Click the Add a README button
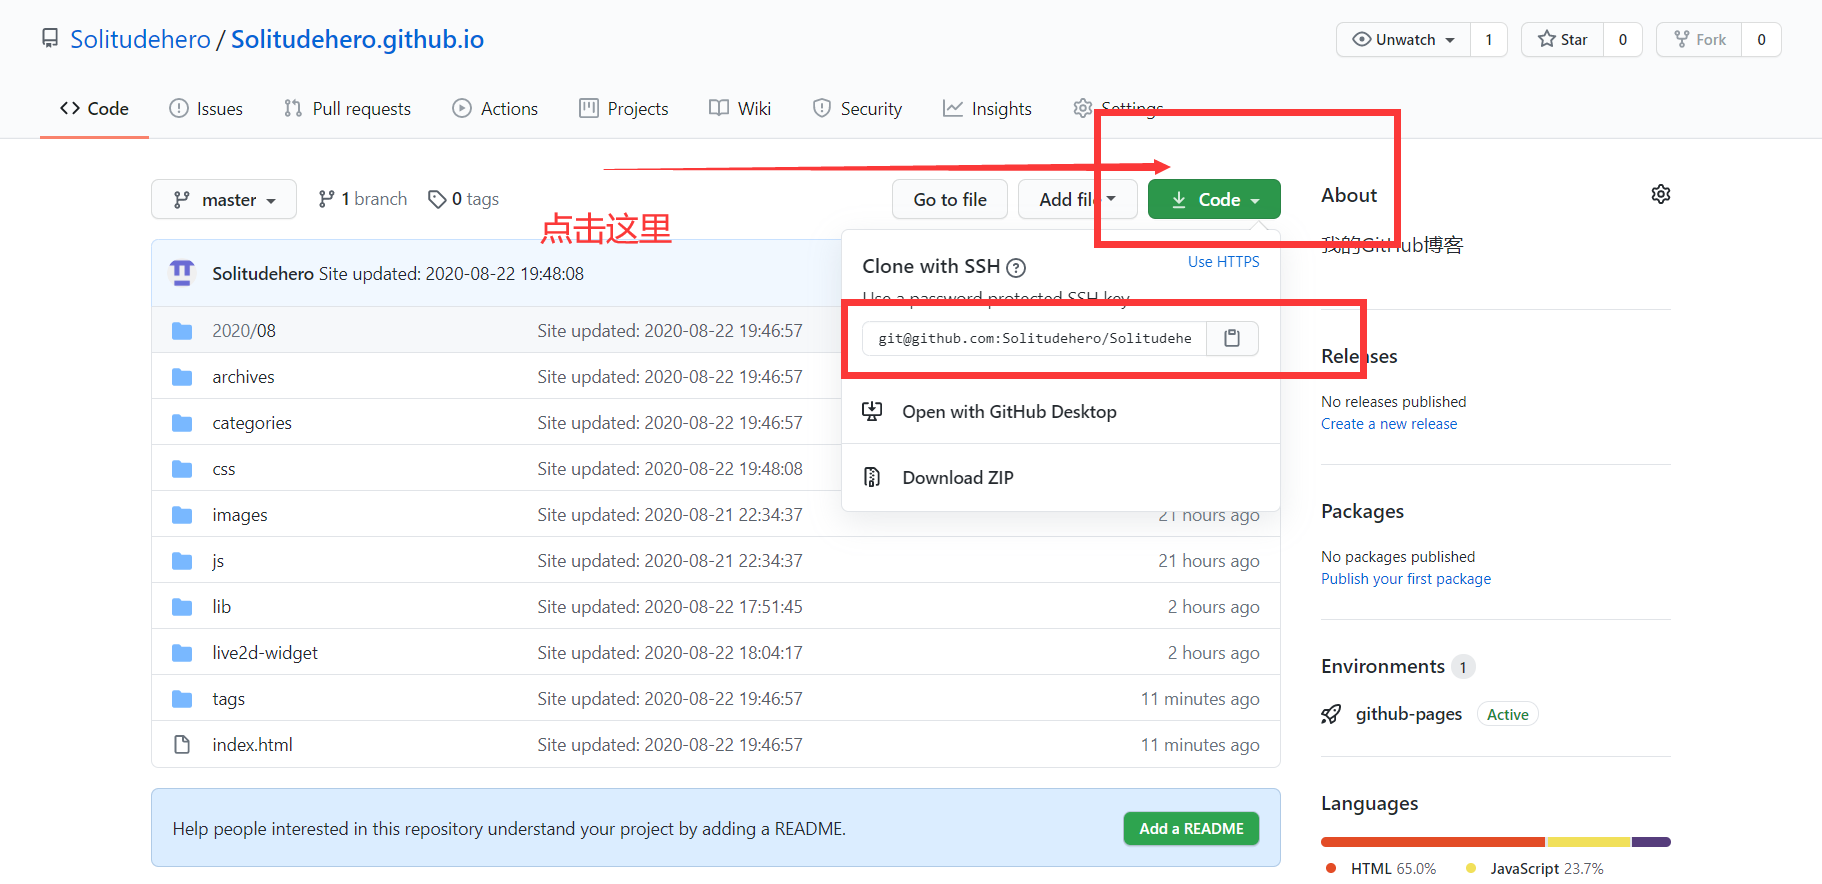Viewport: 1822px width, 884px height. [x=1191, y=828]
